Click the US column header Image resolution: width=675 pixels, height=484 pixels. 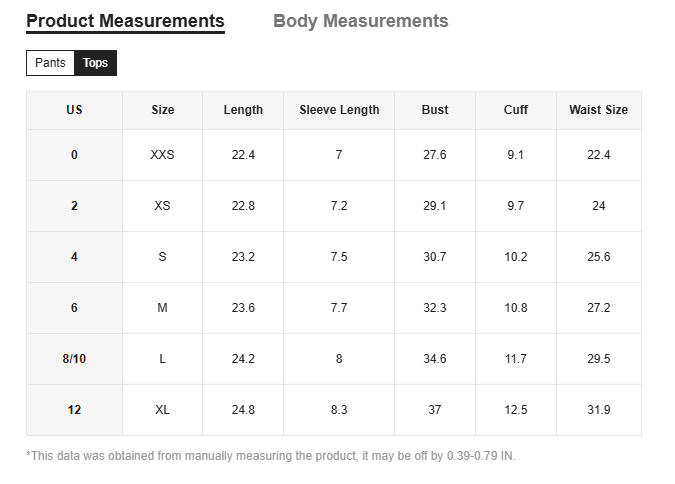point(74,110)
